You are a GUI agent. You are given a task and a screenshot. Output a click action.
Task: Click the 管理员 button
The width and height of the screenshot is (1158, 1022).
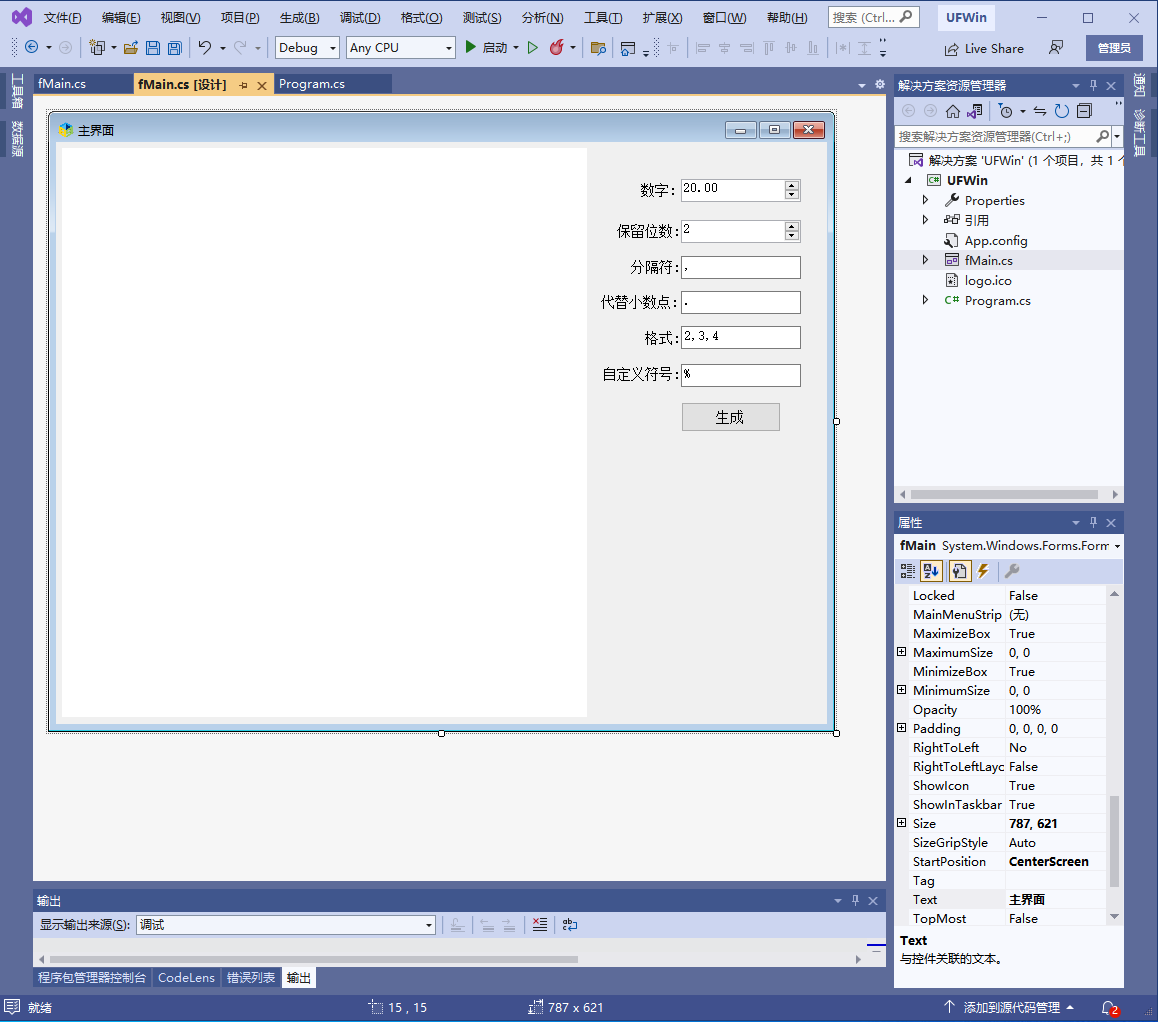click(x=1114, y=48)
